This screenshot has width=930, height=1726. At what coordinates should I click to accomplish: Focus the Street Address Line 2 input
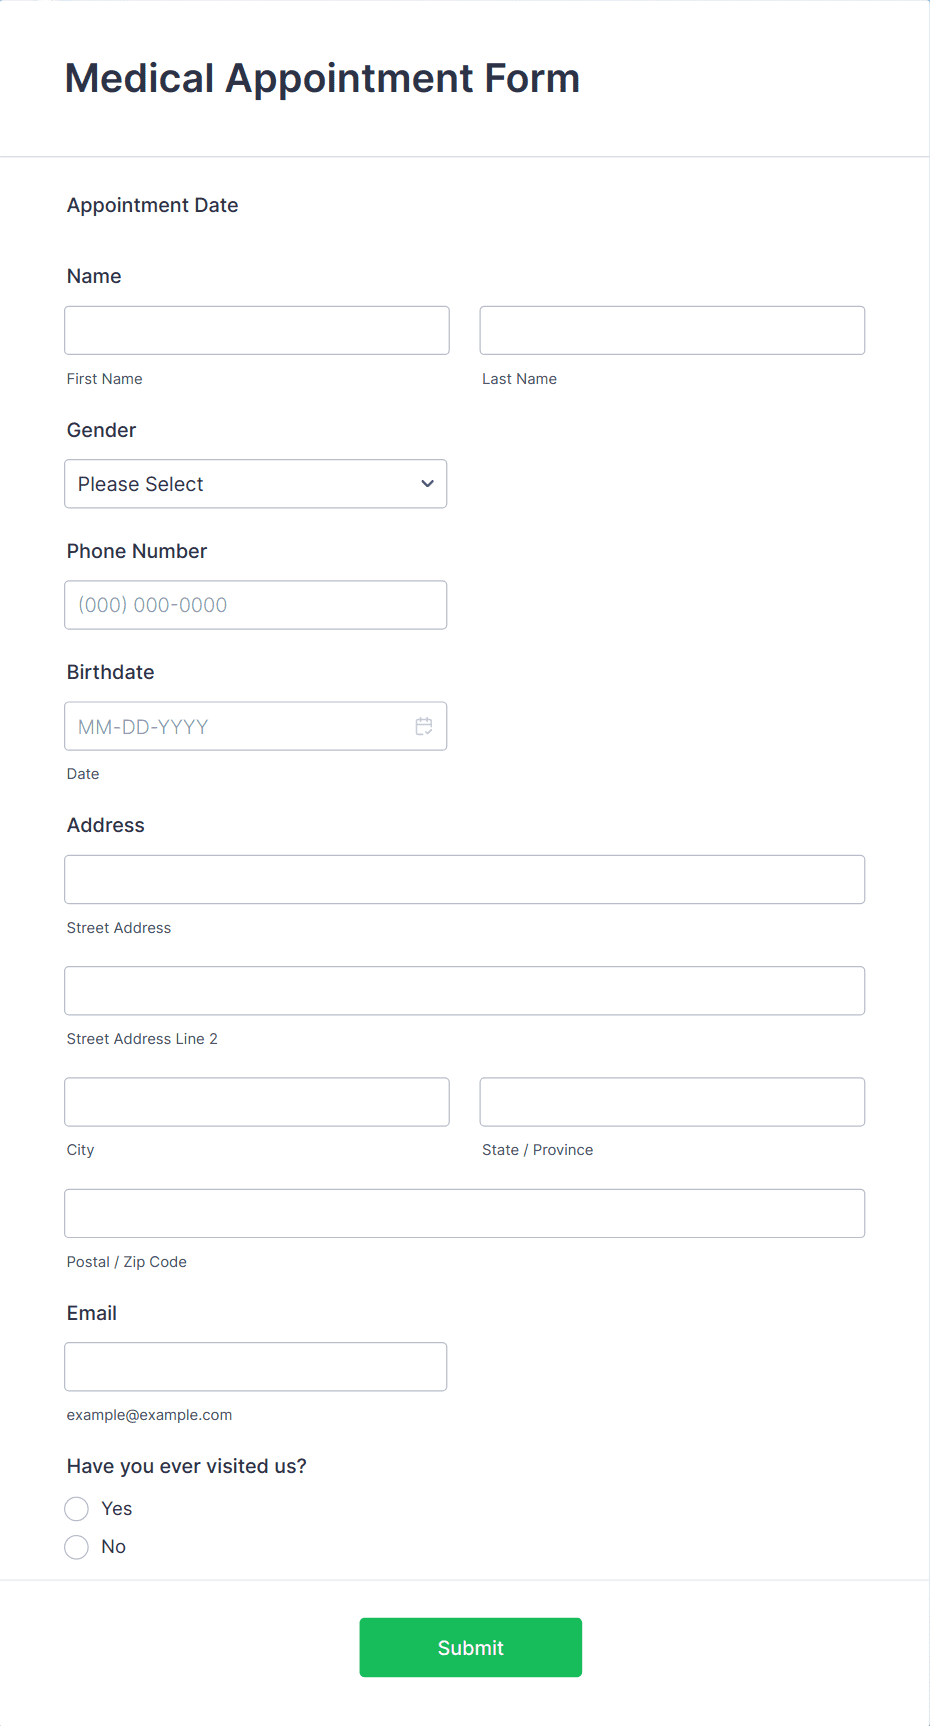coord(464,990)
